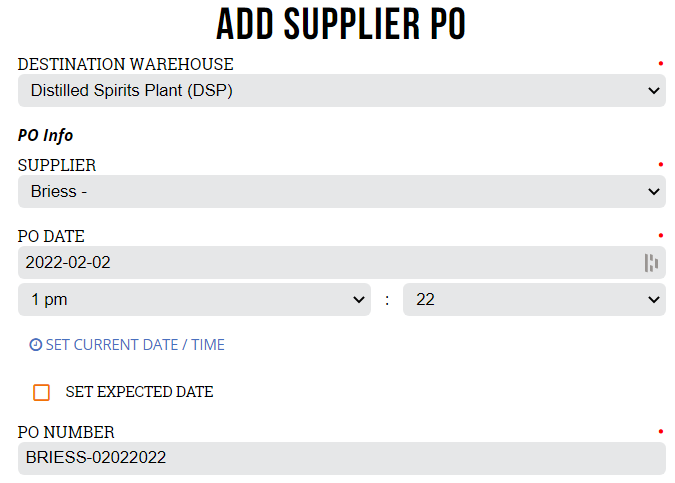Click the clock icon beside Set Current Date

(x=36, y=345)
